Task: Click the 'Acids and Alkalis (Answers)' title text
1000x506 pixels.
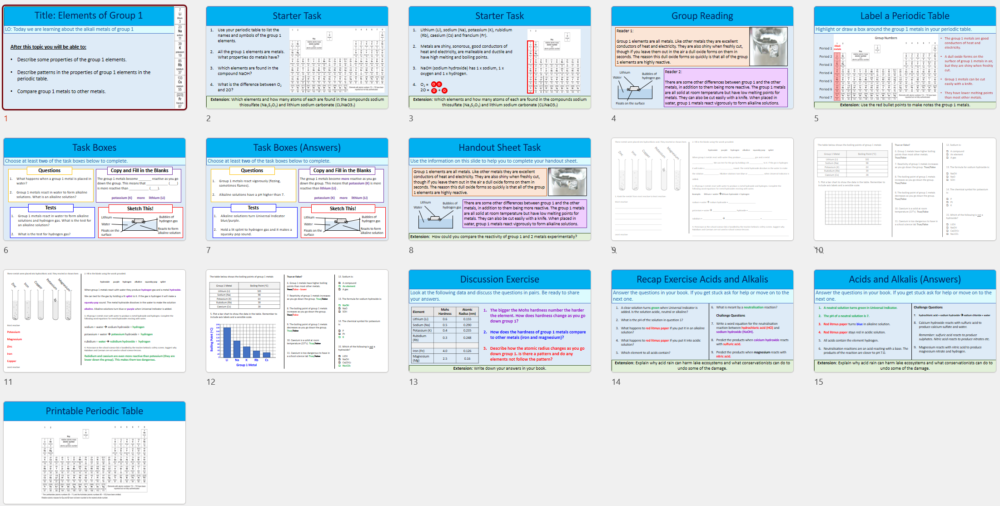Action: (904, 279)
